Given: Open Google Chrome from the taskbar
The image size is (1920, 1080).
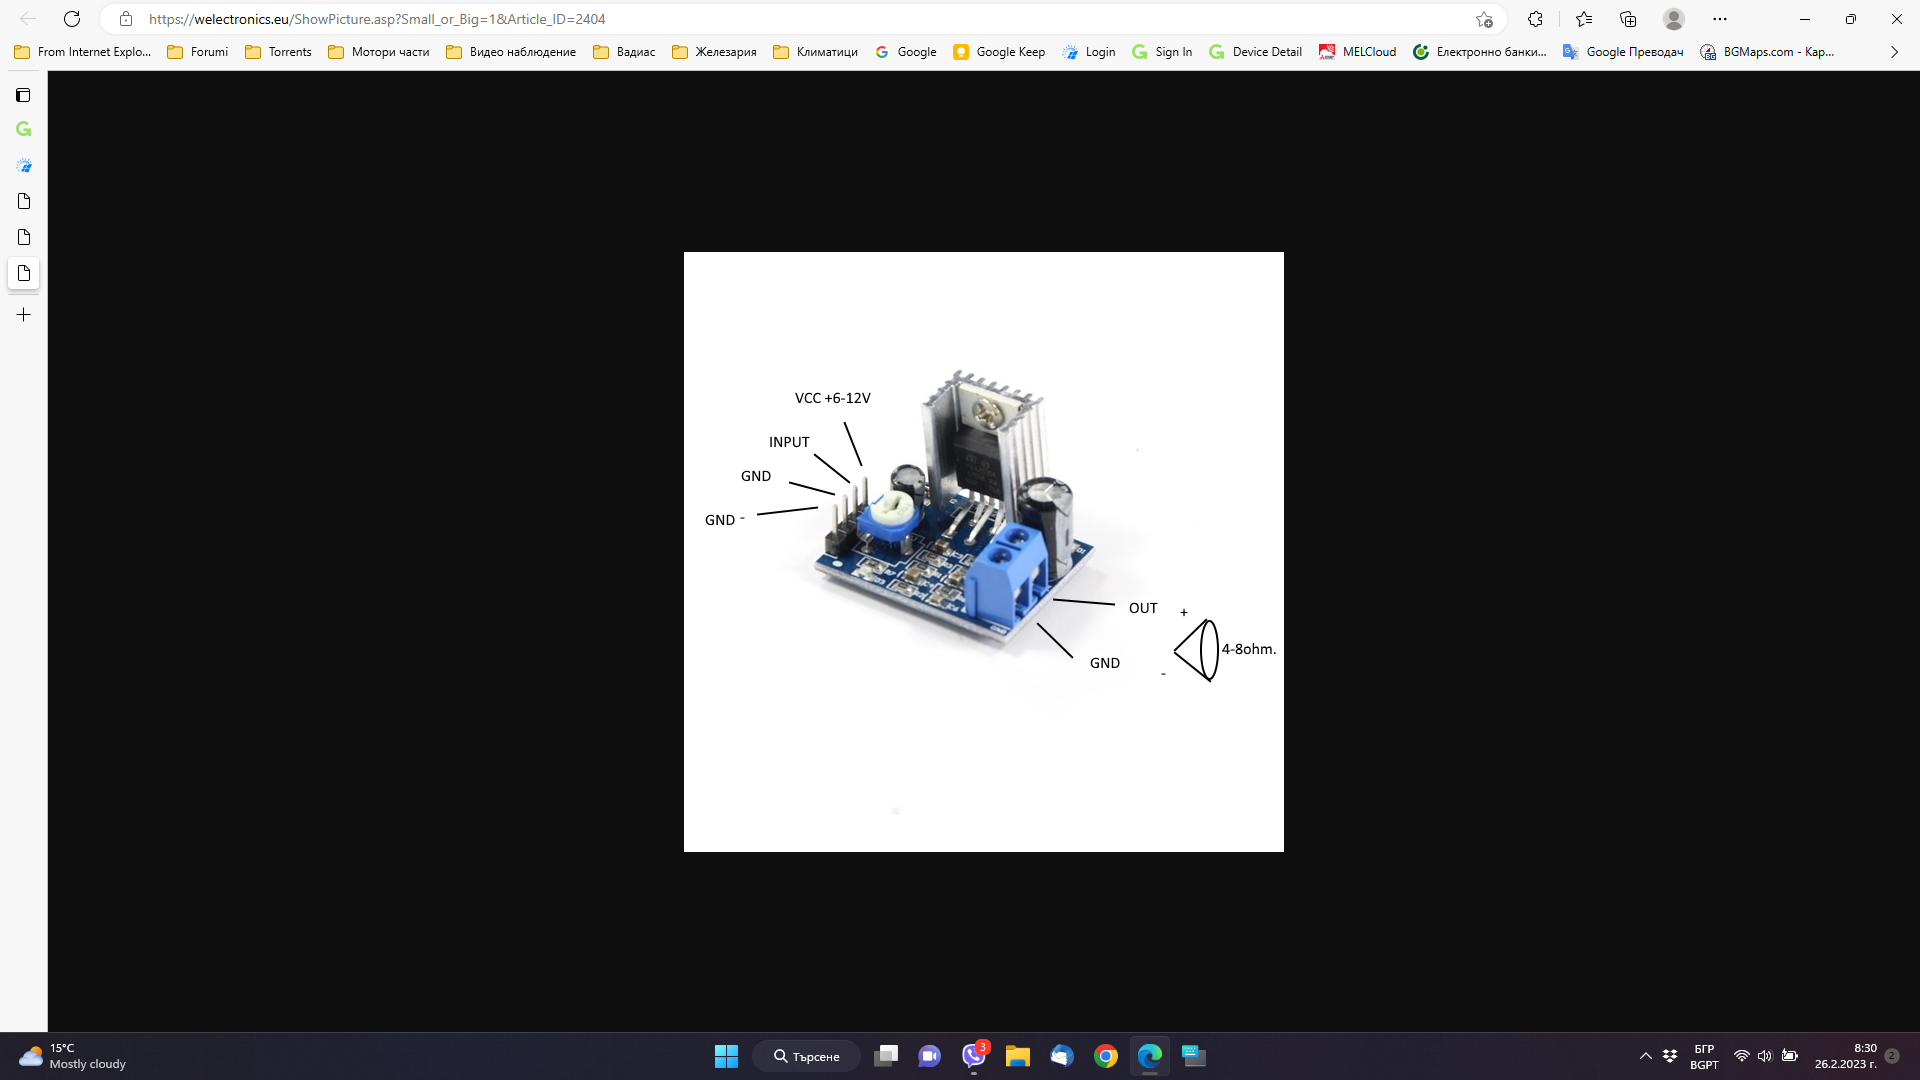Looking at the screenshot, I should (1105, 1056).
